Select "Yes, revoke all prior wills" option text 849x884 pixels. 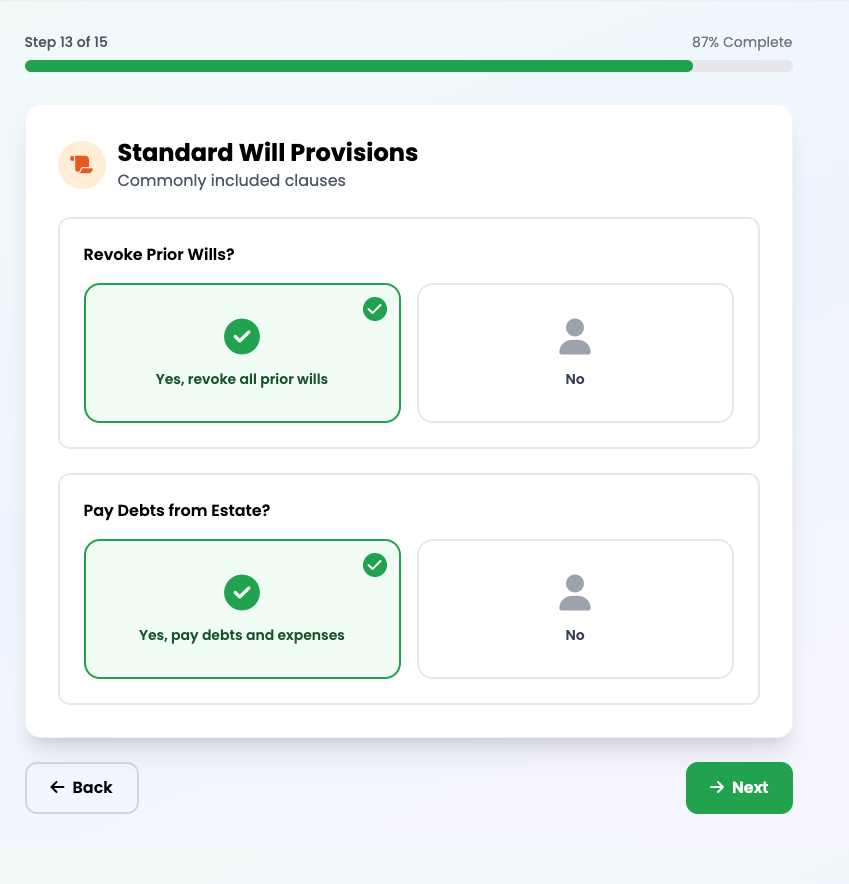click(242, 380)
